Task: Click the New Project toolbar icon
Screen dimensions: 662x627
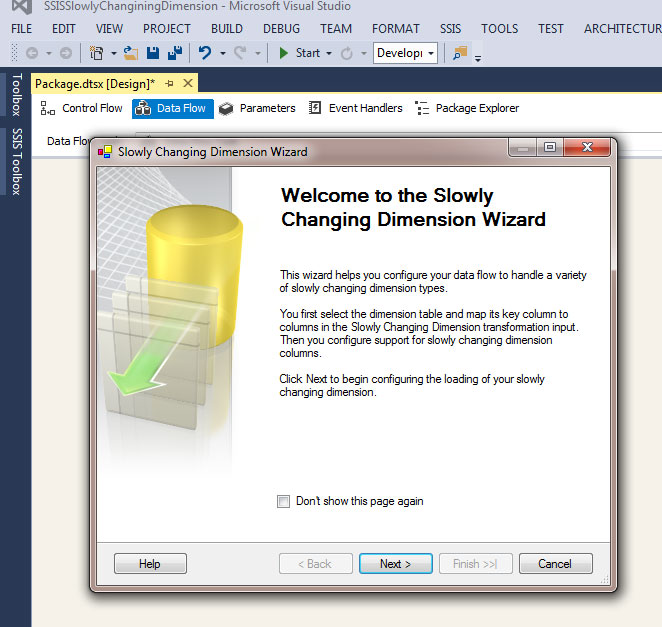Action: (96, 53)
